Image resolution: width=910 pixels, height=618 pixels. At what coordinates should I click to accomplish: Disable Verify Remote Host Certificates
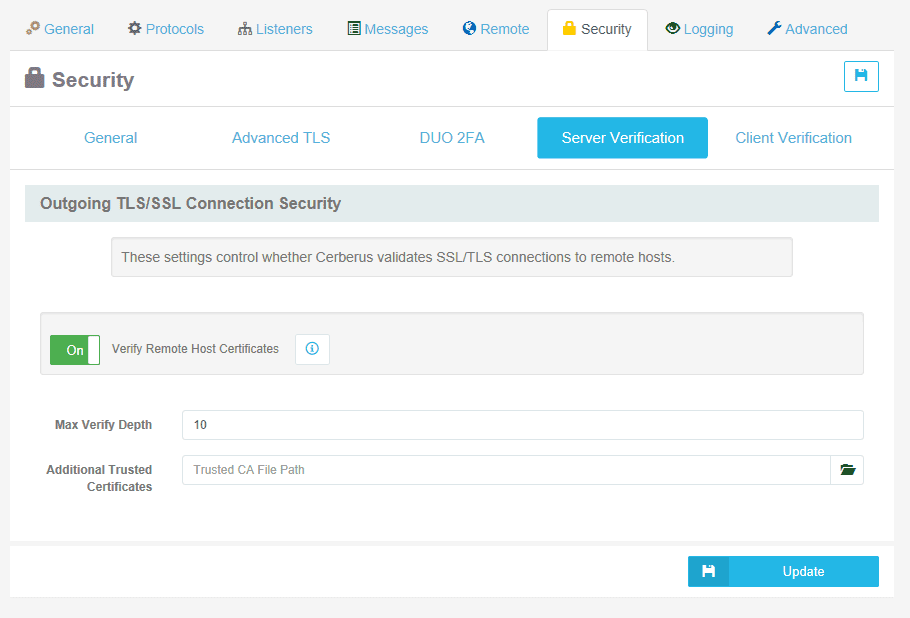(x=74, y=349)
